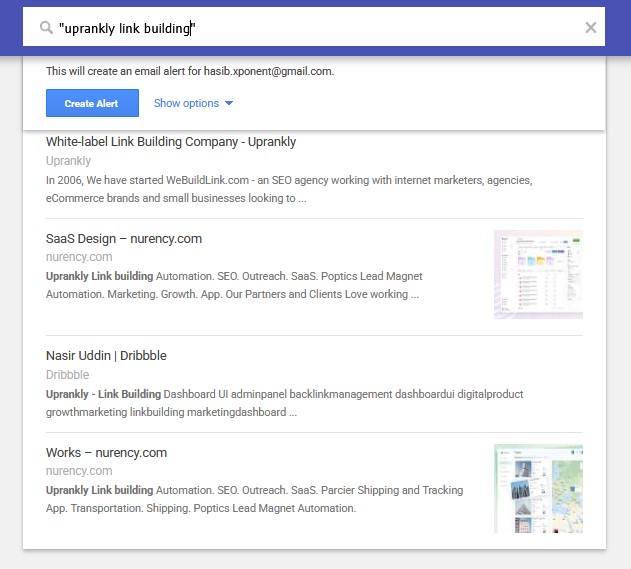Click the snippet mentioning 'Dashboard UI adminpanel'

point(285,403)
